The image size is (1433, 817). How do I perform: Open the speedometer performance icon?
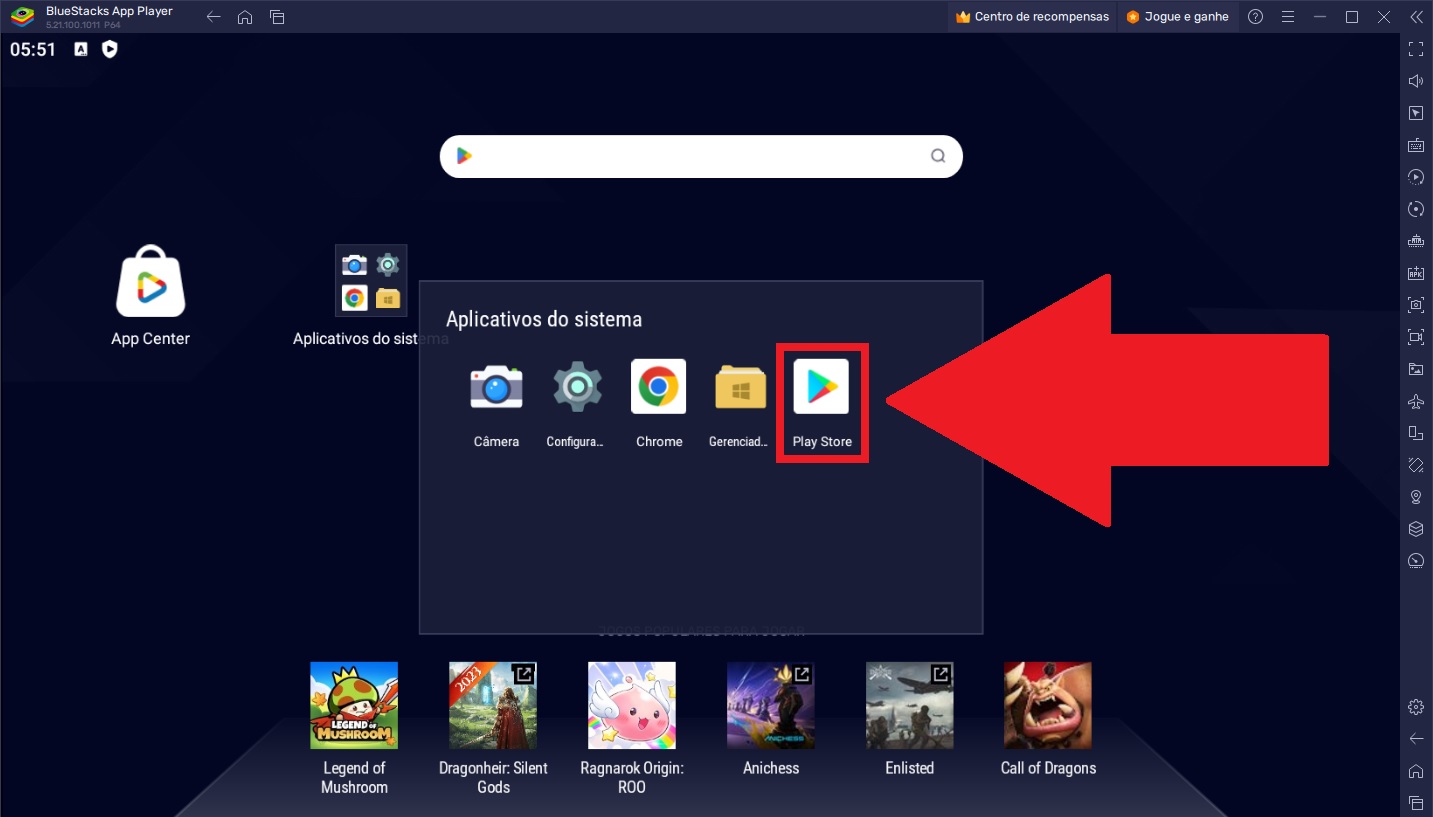[1415, 560]
